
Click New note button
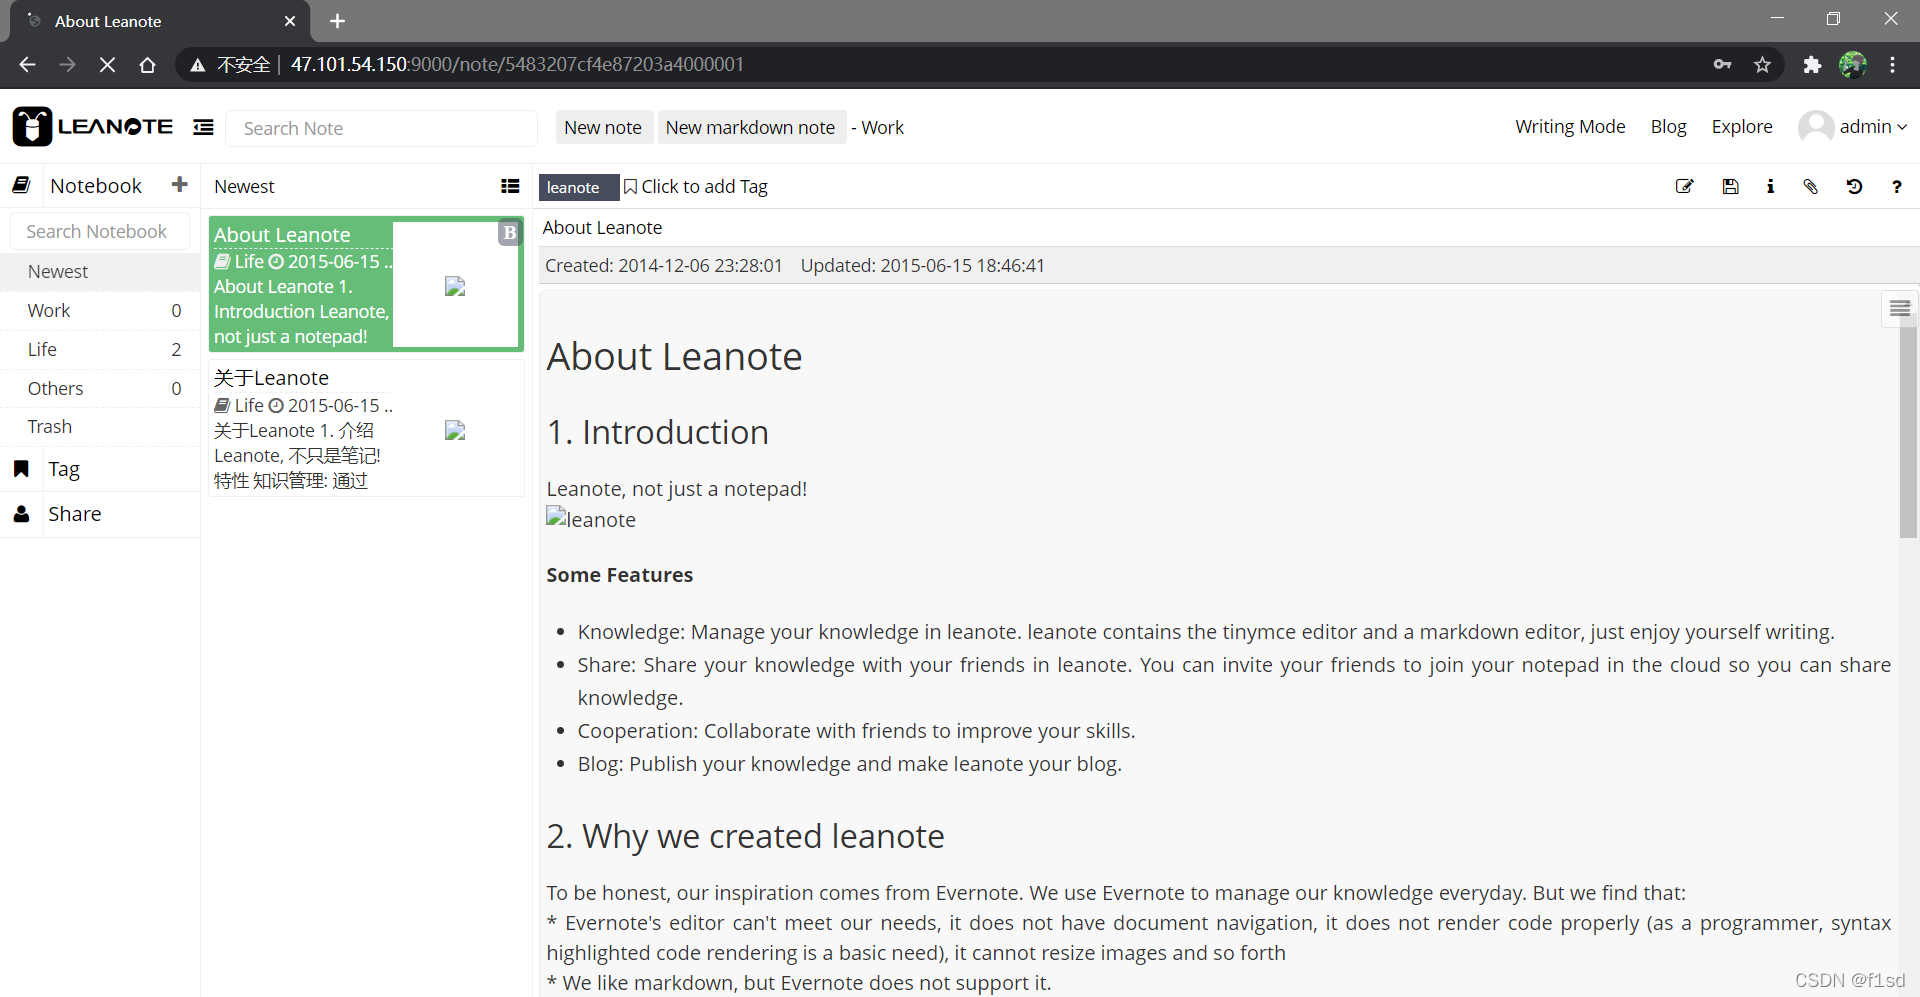[603, 127]
